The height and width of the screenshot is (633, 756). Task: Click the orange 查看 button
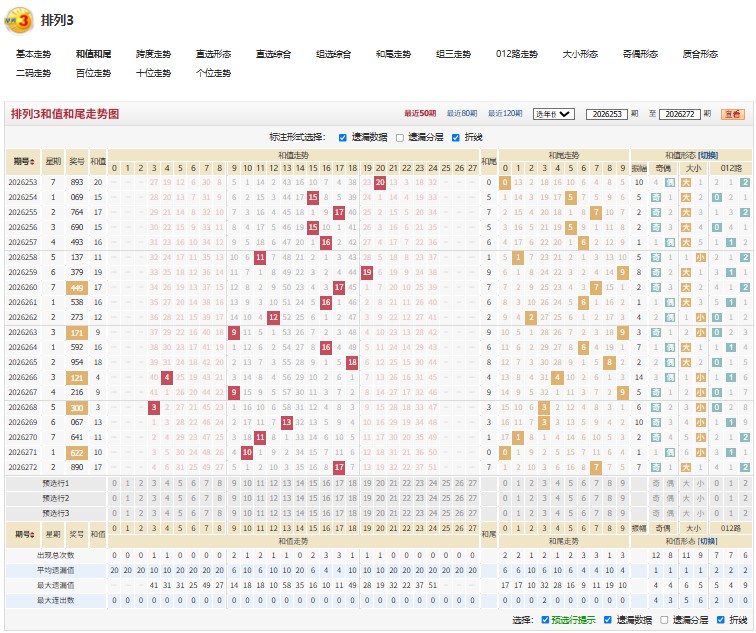733,114
